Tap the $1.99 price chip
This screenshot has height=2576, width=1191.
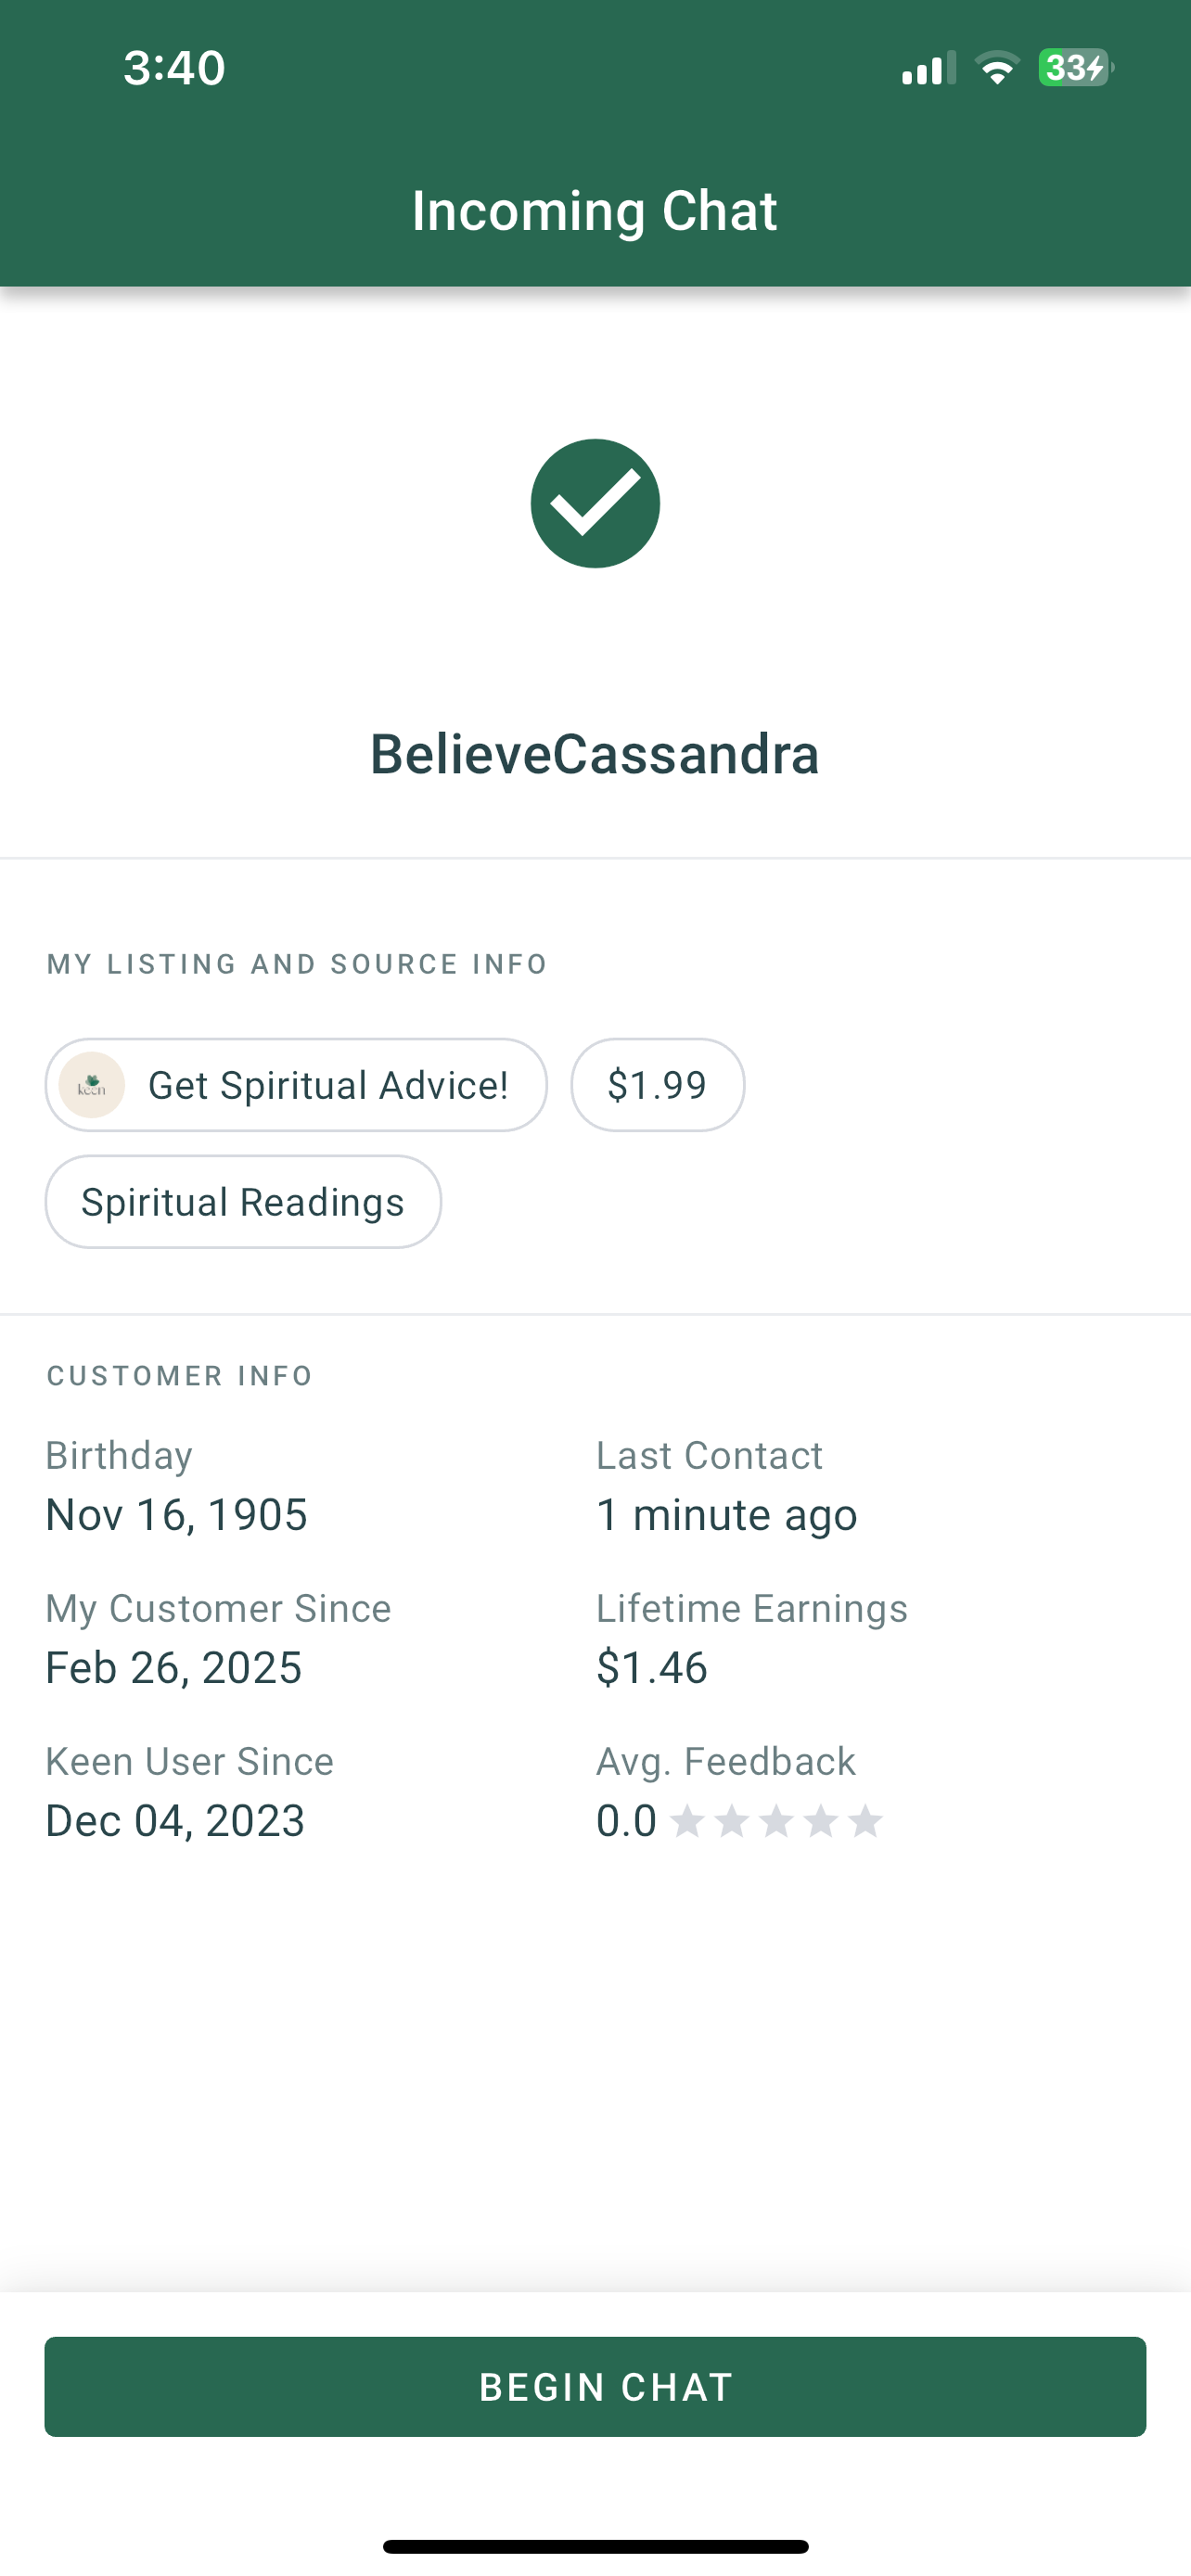(x=657, y=1085)
